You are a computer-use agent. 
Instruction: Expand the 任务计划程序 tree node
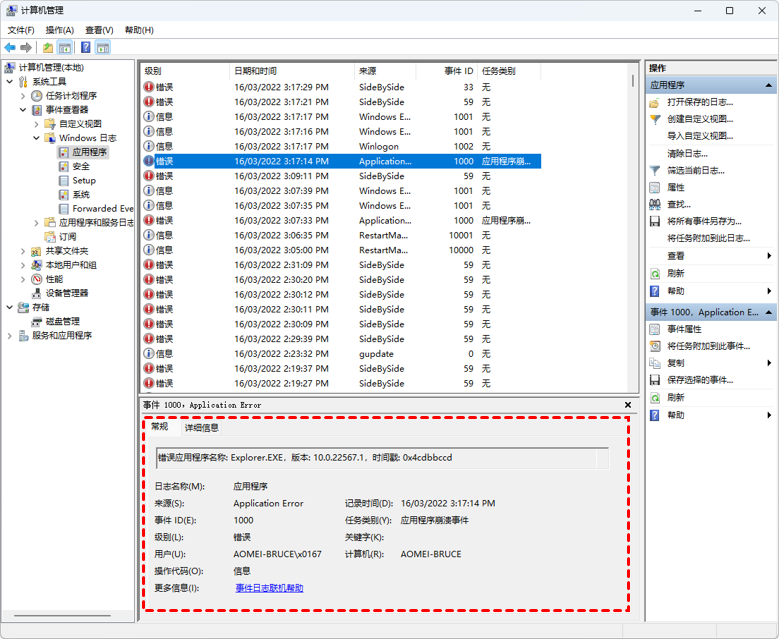(23, 96)
